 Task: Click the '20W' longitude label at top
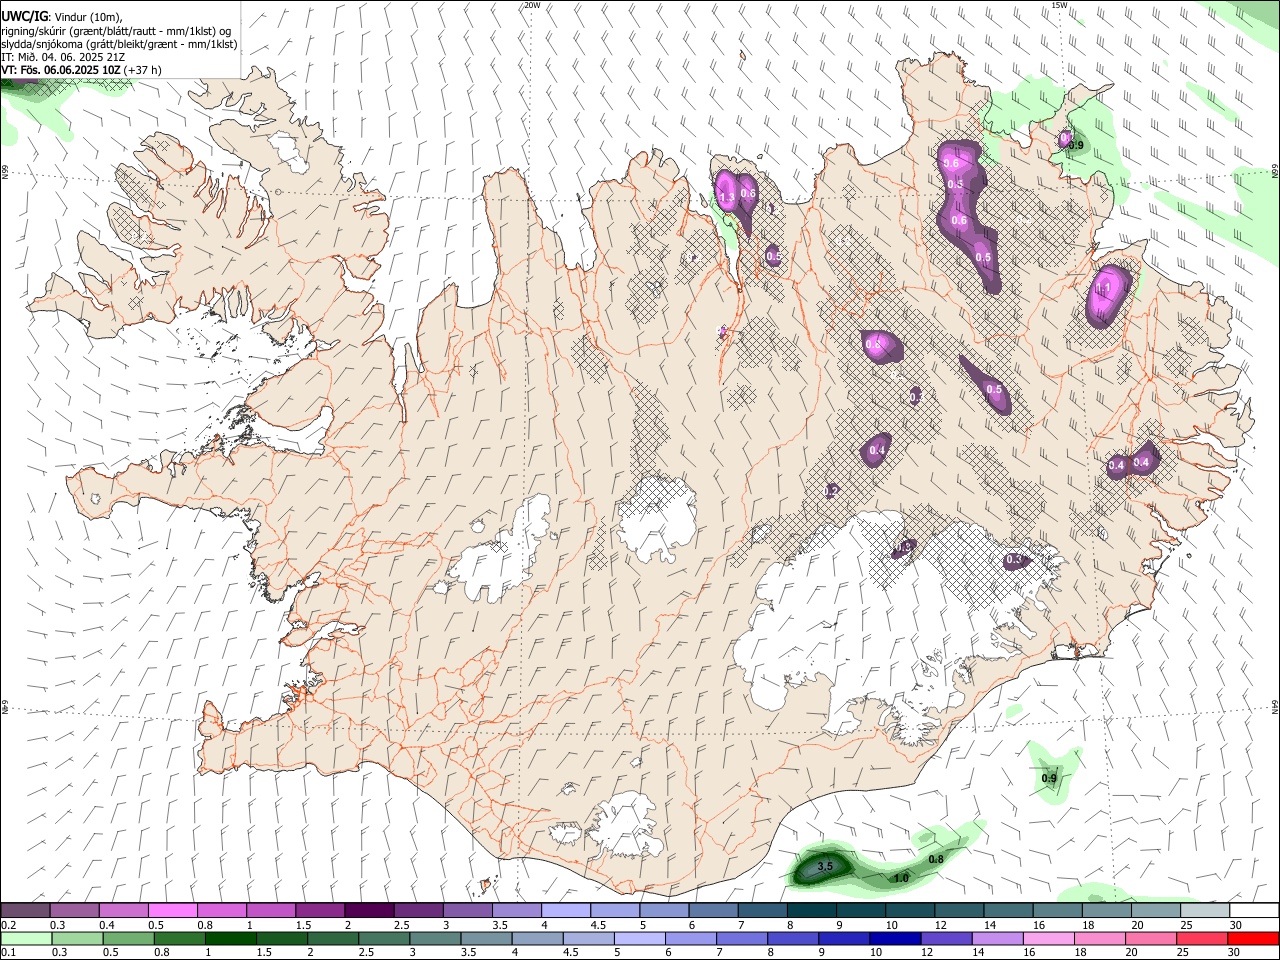[532, 5]
